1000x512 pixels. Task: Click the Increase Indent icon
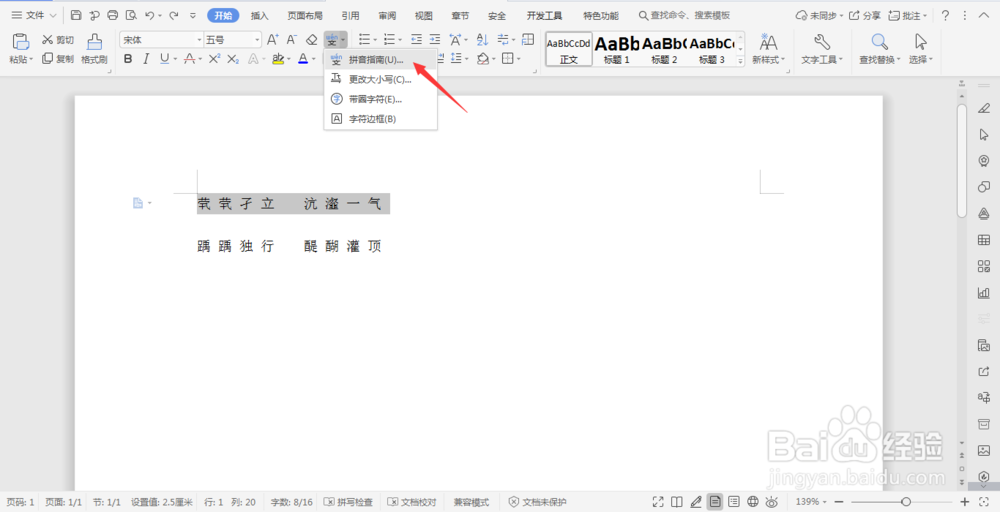[x=434, y=40]
